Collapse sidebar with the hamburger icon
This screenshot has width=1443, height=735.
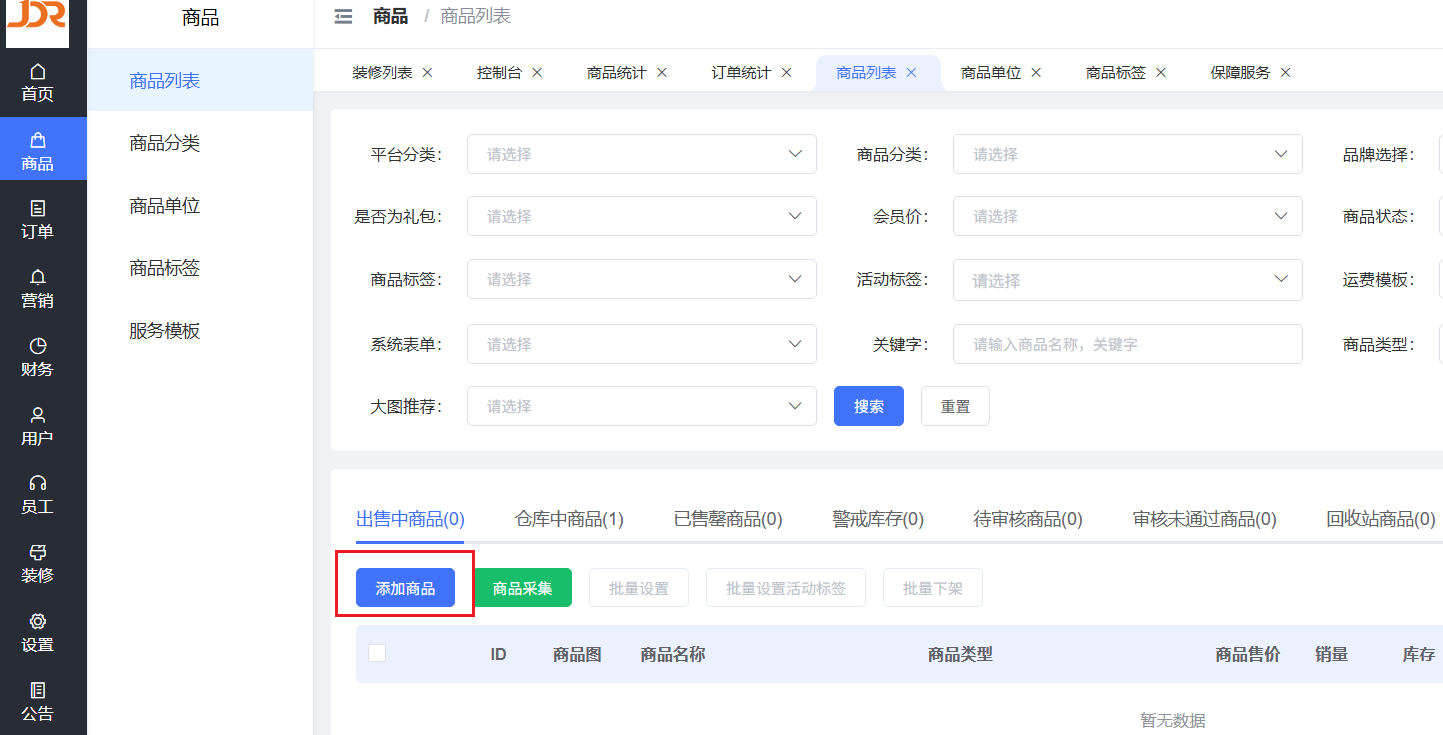click(x=343, y=16)
